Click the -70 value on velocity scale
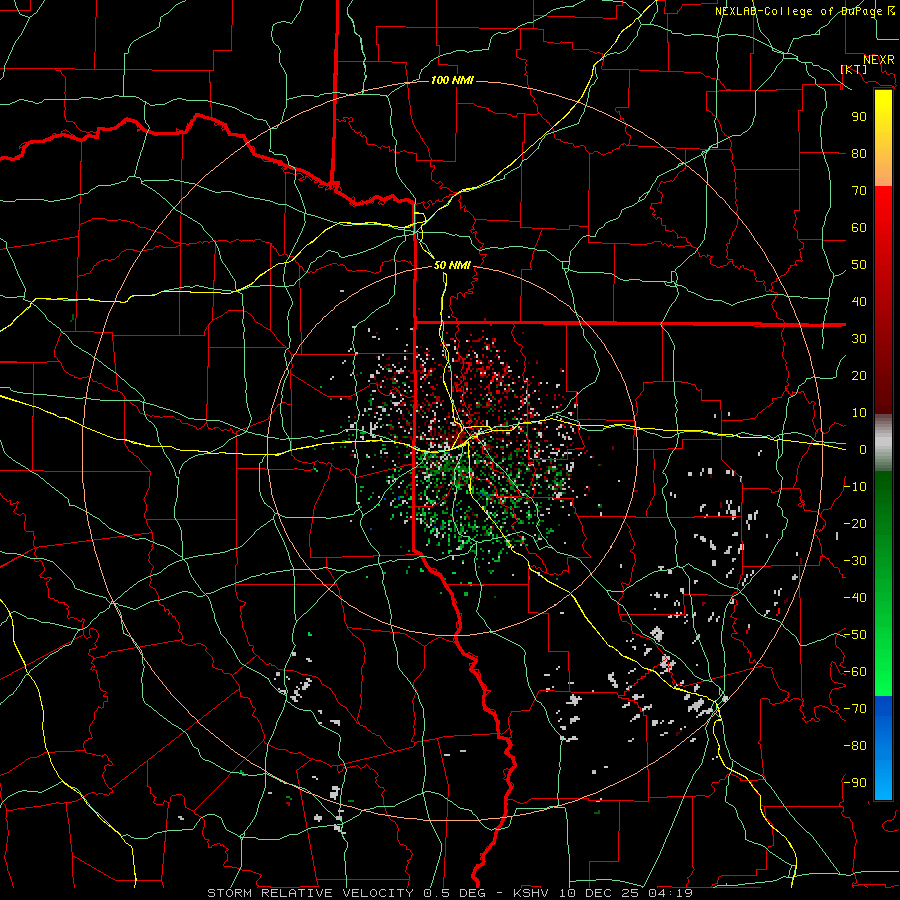The width and height of the screenshot is (900, 900). pos(855,709)
